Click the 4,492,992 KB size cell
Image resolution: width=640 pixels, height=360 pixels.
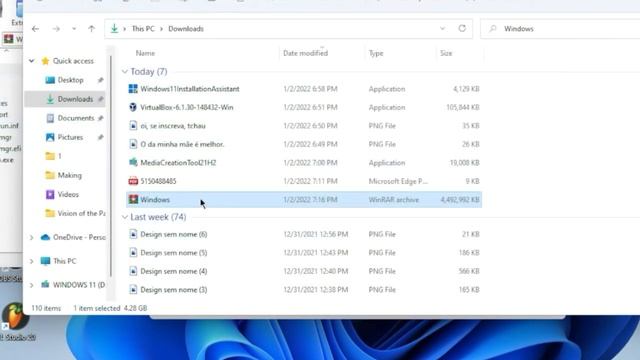(x=460, y=200)
